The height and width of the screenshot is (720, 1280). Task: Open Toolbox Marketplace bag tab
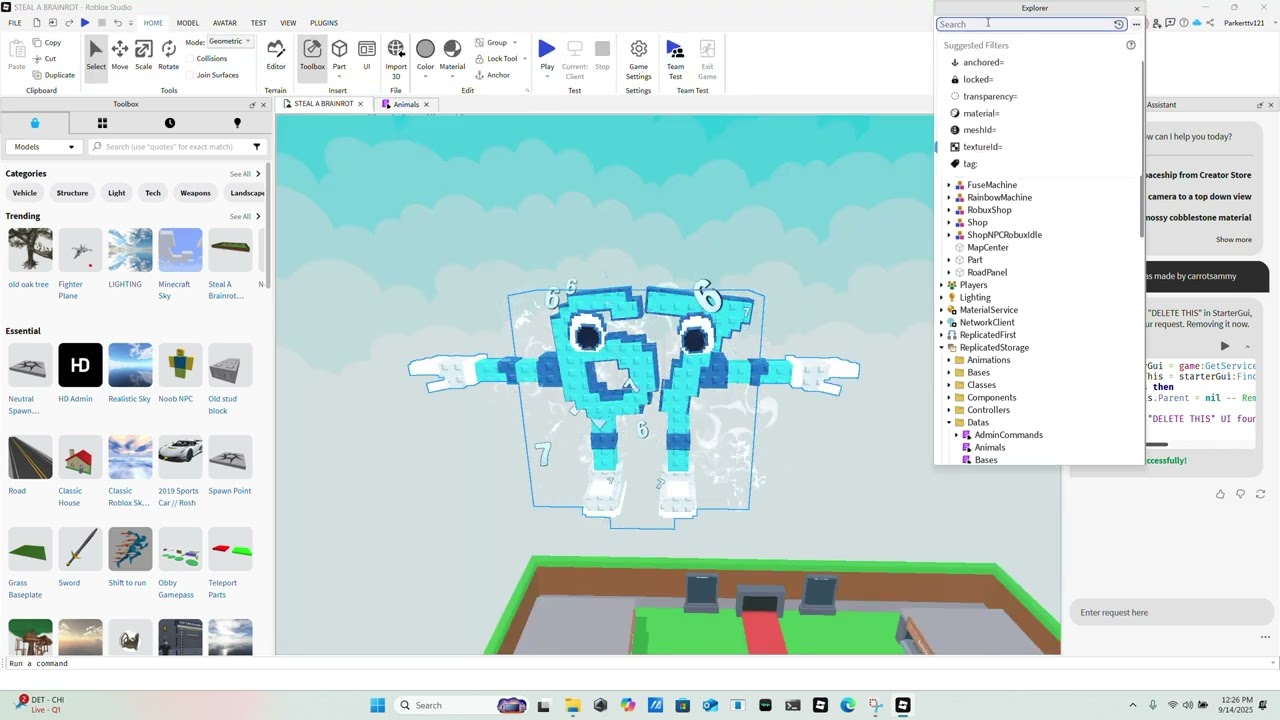point(35,123)
